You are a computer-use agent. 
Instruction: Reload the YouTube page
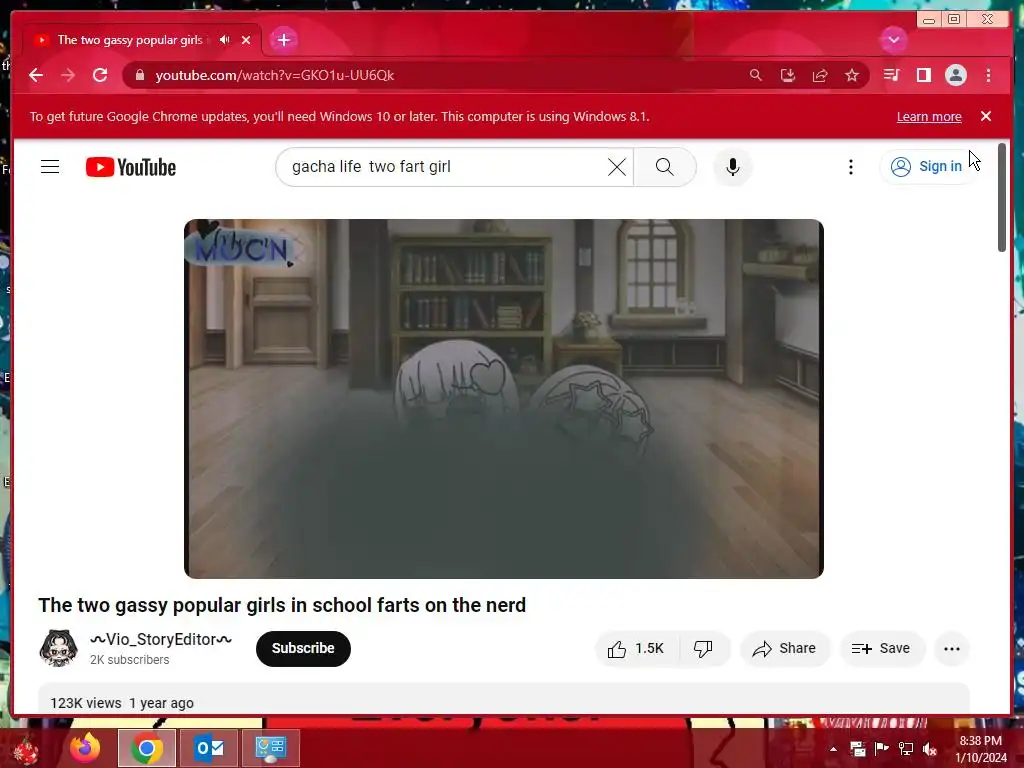100,75
